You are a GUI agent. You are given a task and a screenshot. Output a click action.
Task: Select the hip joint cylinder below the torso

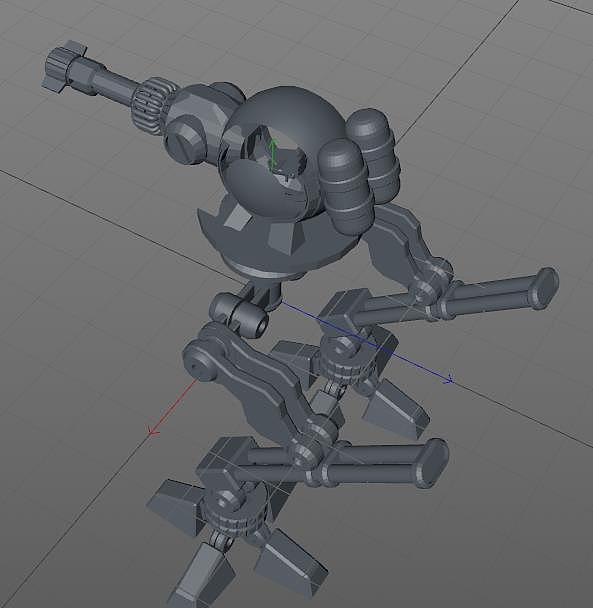tap(240, 315)
